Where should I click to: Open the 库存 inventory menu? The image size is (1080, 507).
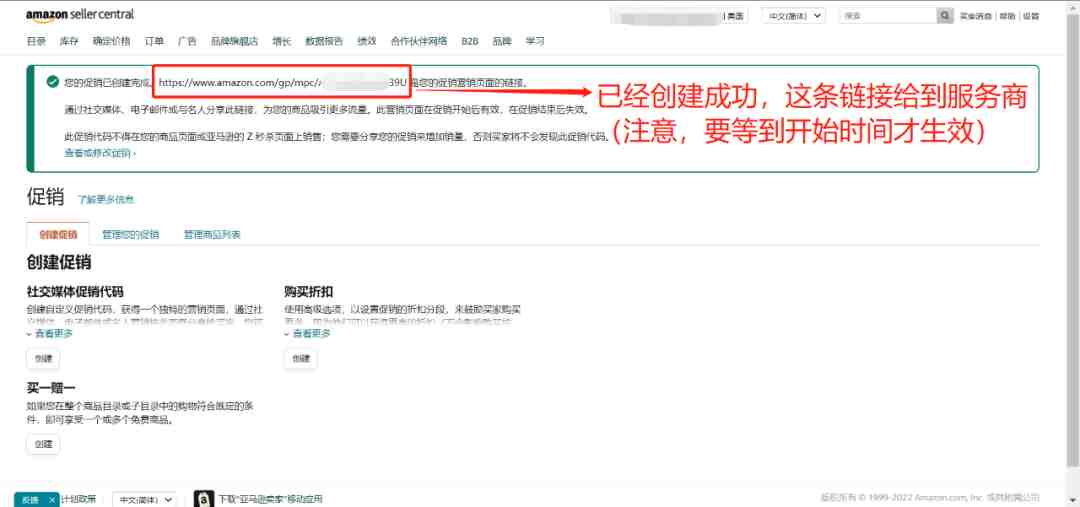point(69,41)
